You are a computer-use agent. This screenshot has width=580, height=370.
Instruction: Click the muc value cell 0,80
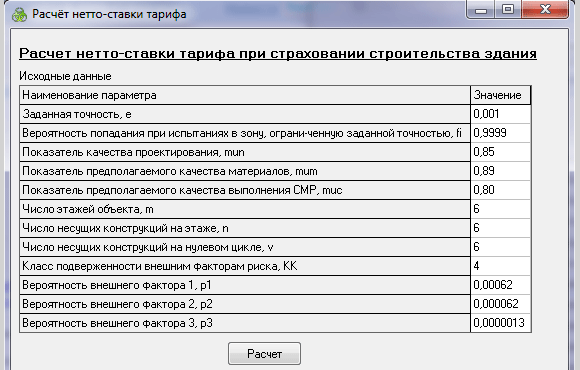point(500,190)
